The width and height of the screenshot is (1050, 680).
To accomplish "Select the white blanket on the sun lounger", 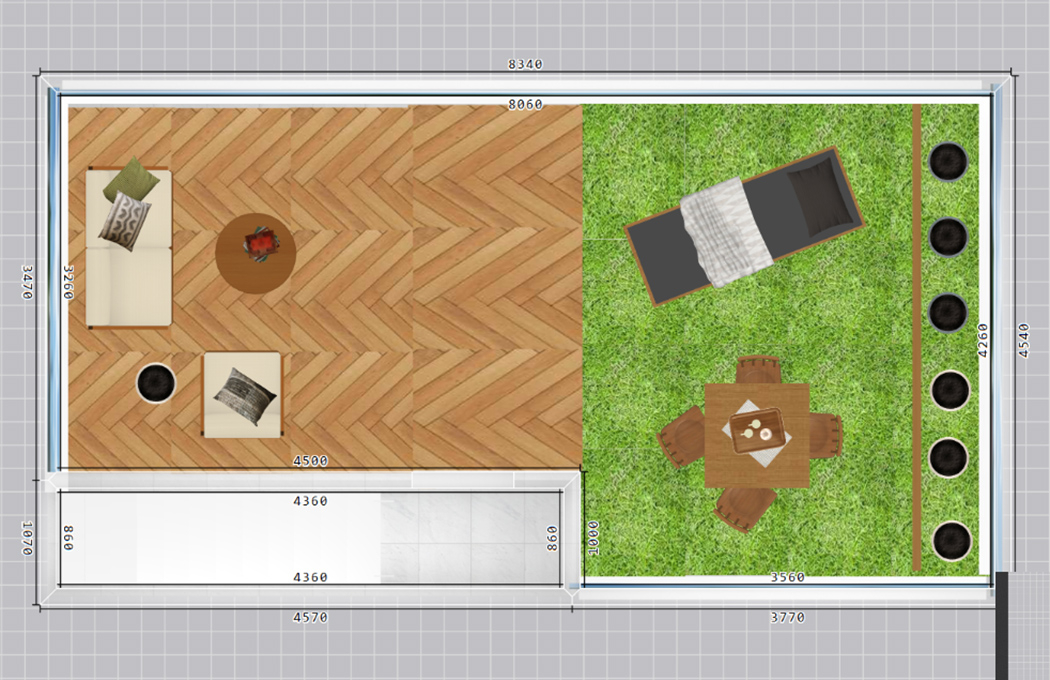I will pos(726,232).
